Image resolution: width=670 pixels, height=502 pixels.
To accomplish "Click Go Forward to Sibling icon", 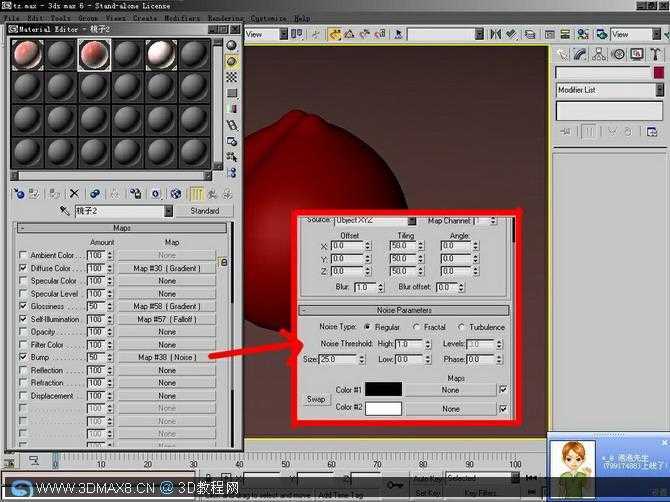I will coord(227,194).
